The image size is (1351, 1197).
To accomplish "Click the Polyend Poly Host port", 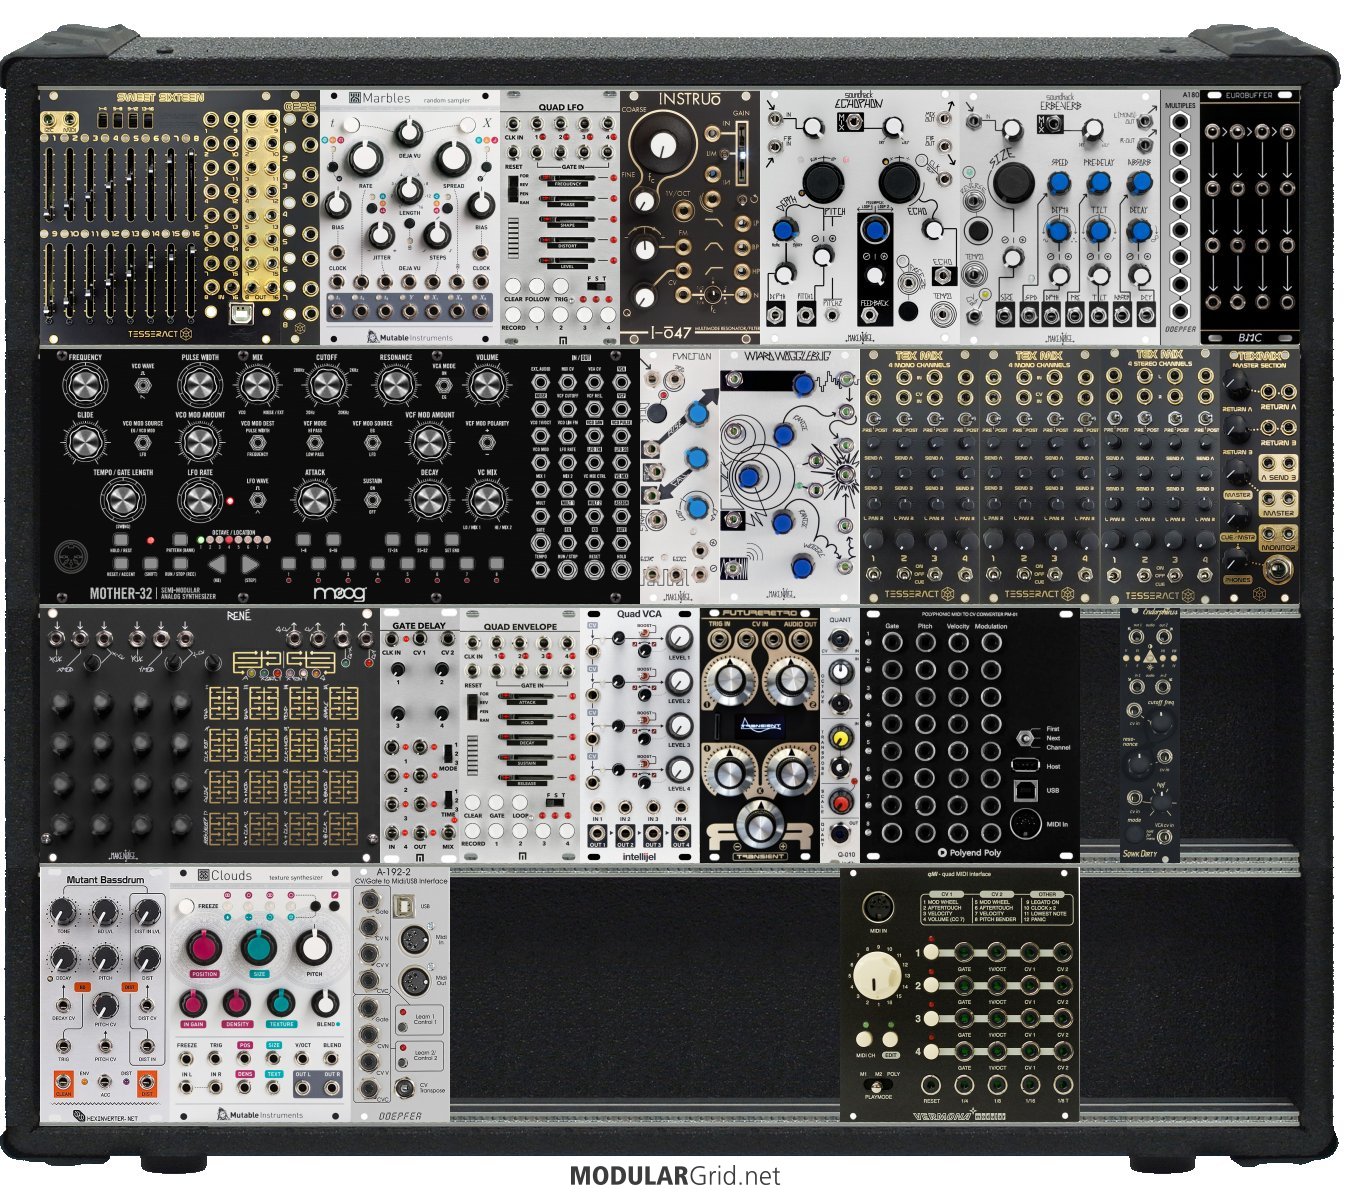I will pyautogui.click(x=1023, y=765).
